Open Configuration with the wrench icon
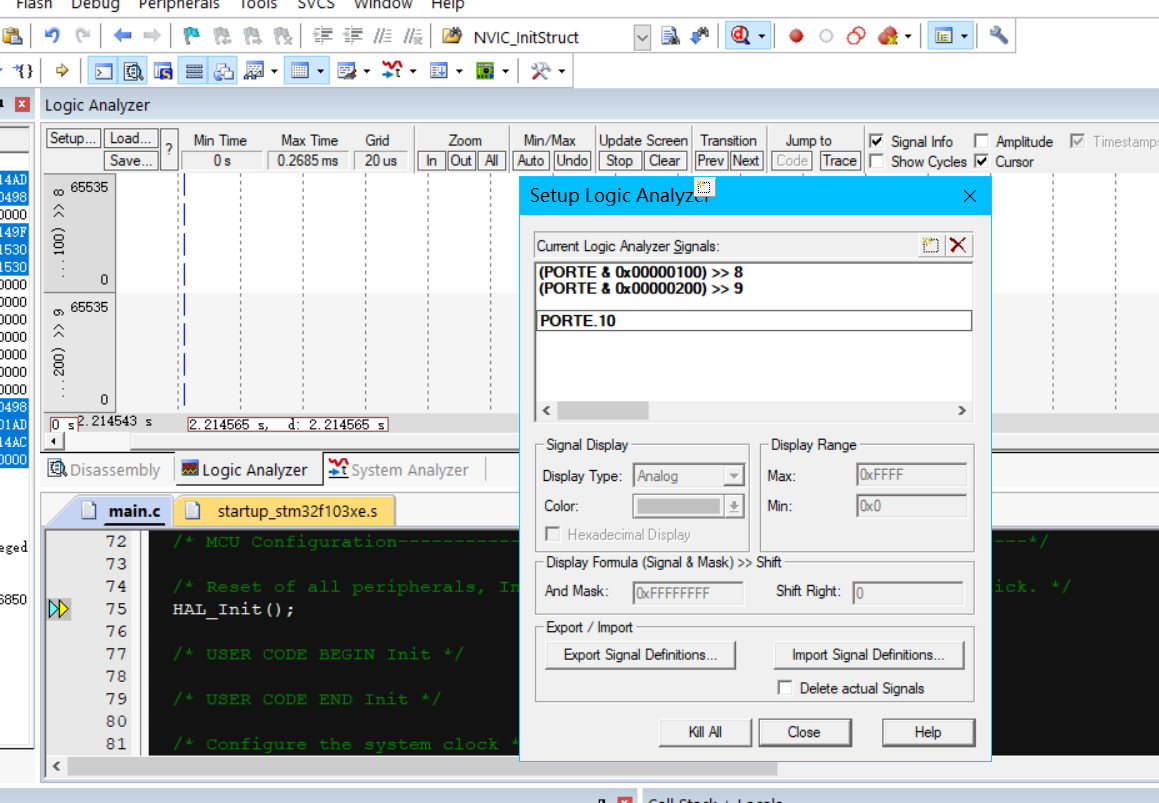 (999, 35)
